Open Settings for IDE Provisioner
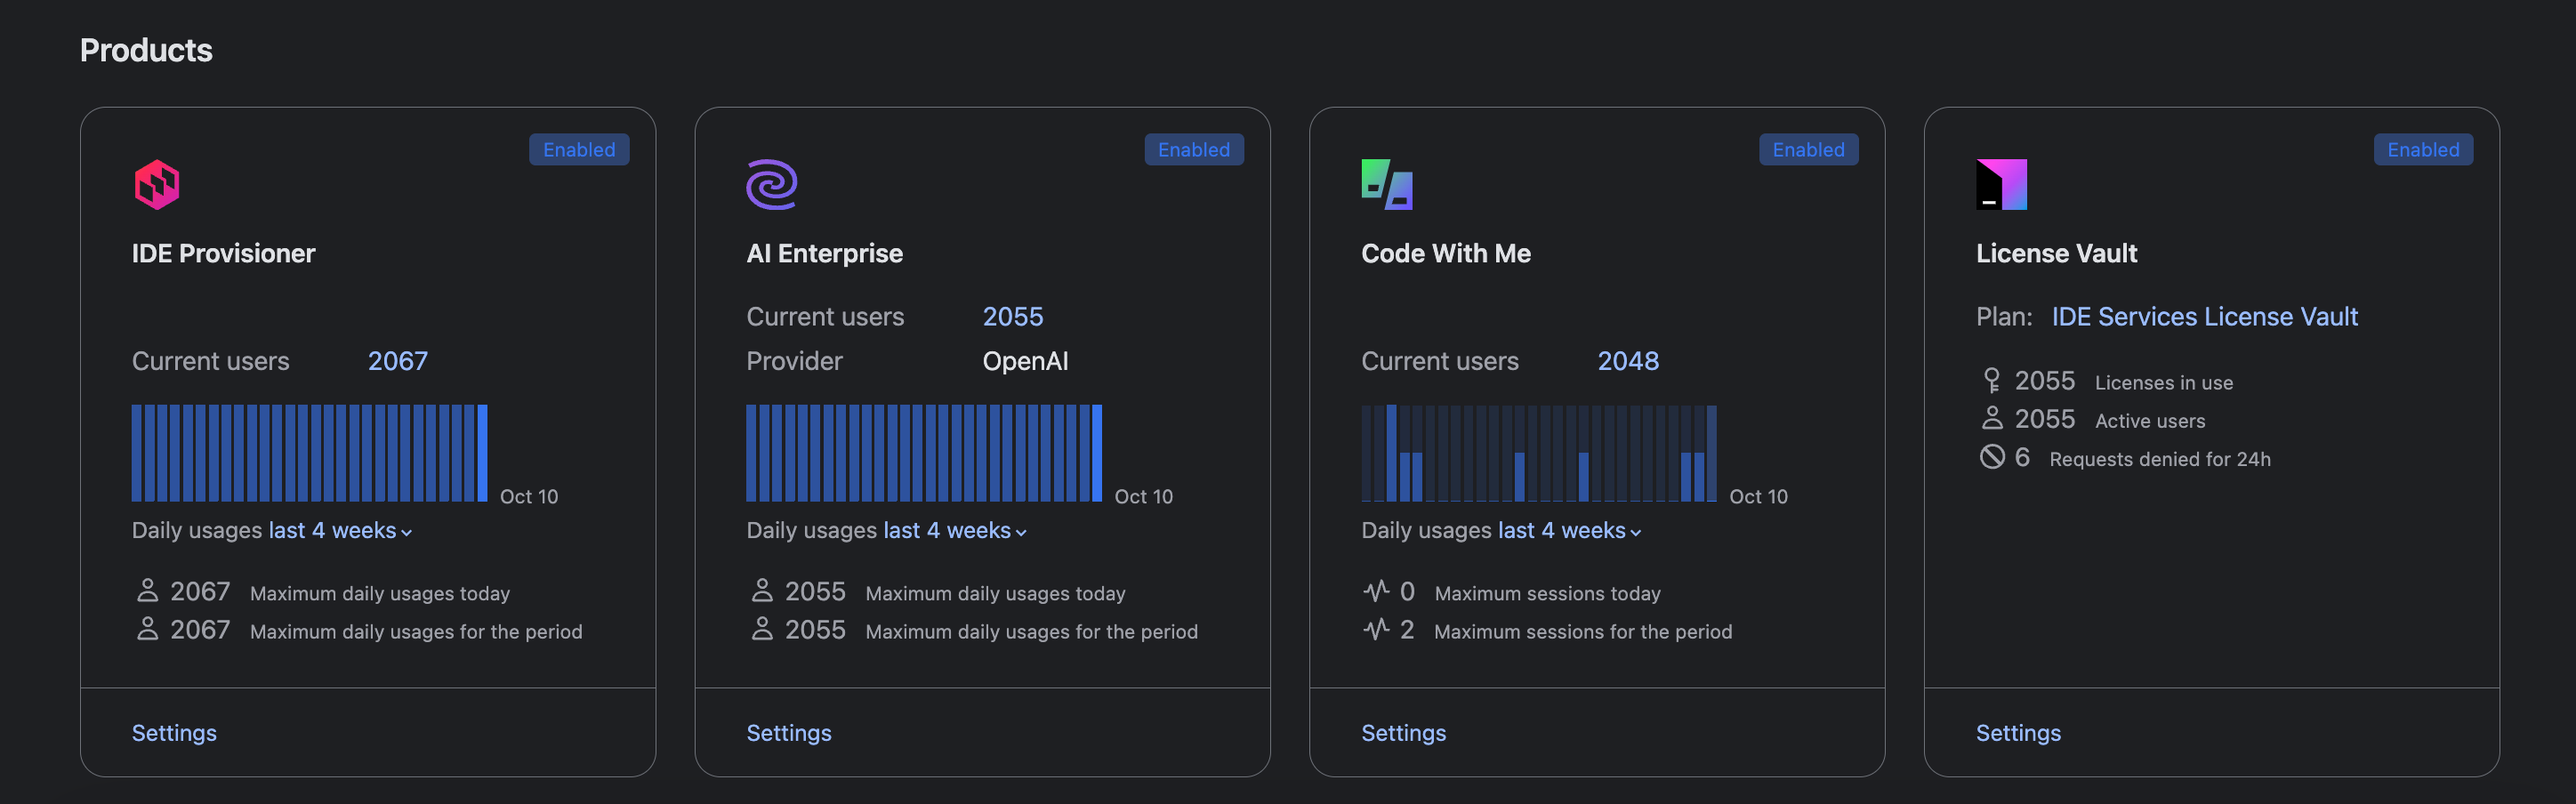This screenshot has width=2576, height=804. pyautogui.click(x=174, y=732)
